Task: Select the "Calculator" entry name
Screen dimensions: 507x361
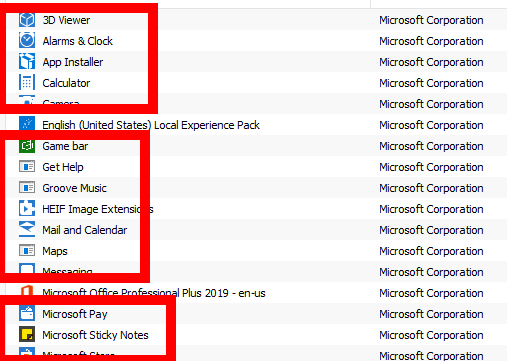Action: click(x=66, y=83)
